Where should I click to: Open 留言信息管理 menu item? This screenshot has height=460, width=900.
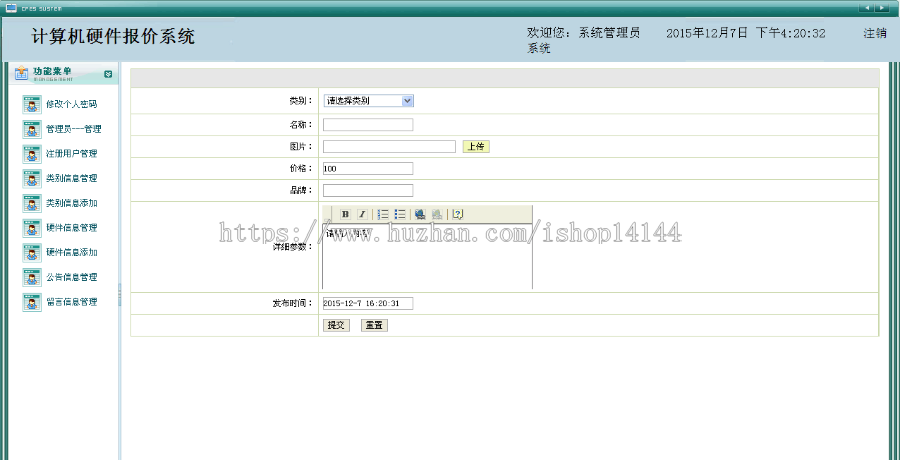(72, 302)
